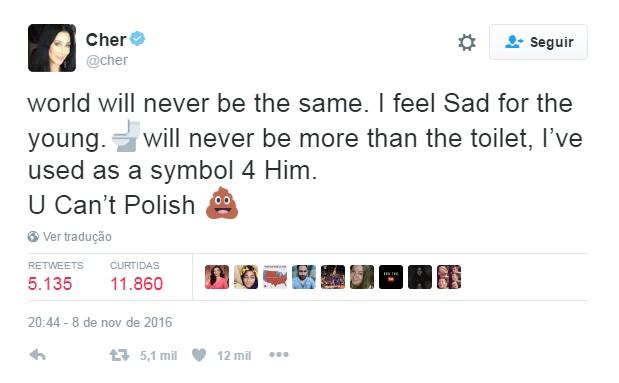
Task: Click the blue verified badge icon
Action: pyautogui.click(x=137, y=39)
